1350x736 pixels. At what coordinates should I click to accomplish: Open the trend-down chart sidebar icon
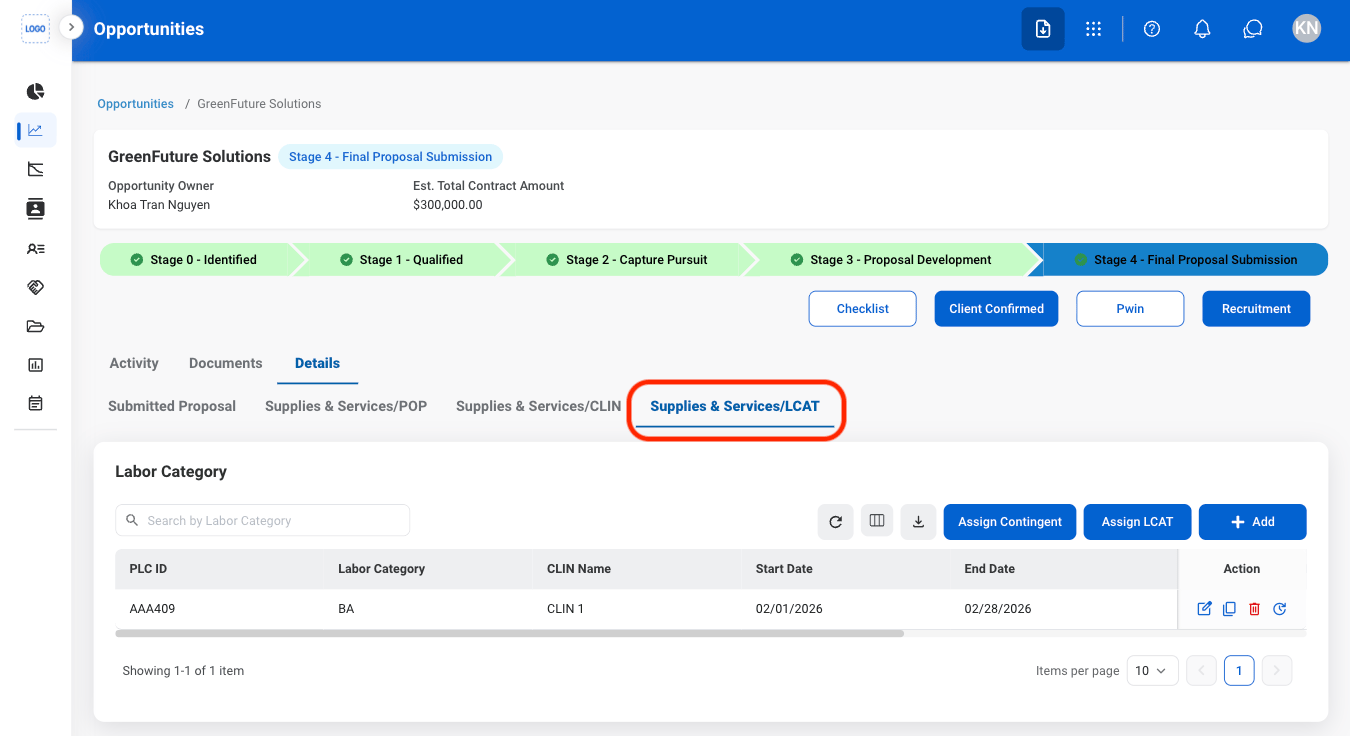pyautogui.click(x=36, y=169)
